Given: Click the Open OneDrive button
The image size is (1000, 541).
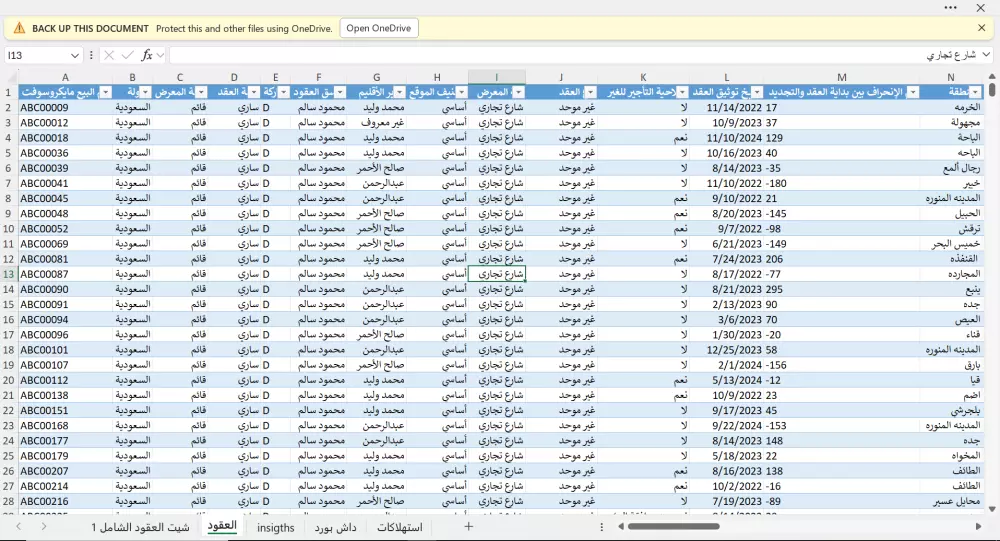Looking at the screenshot, I should click(378, 28).
